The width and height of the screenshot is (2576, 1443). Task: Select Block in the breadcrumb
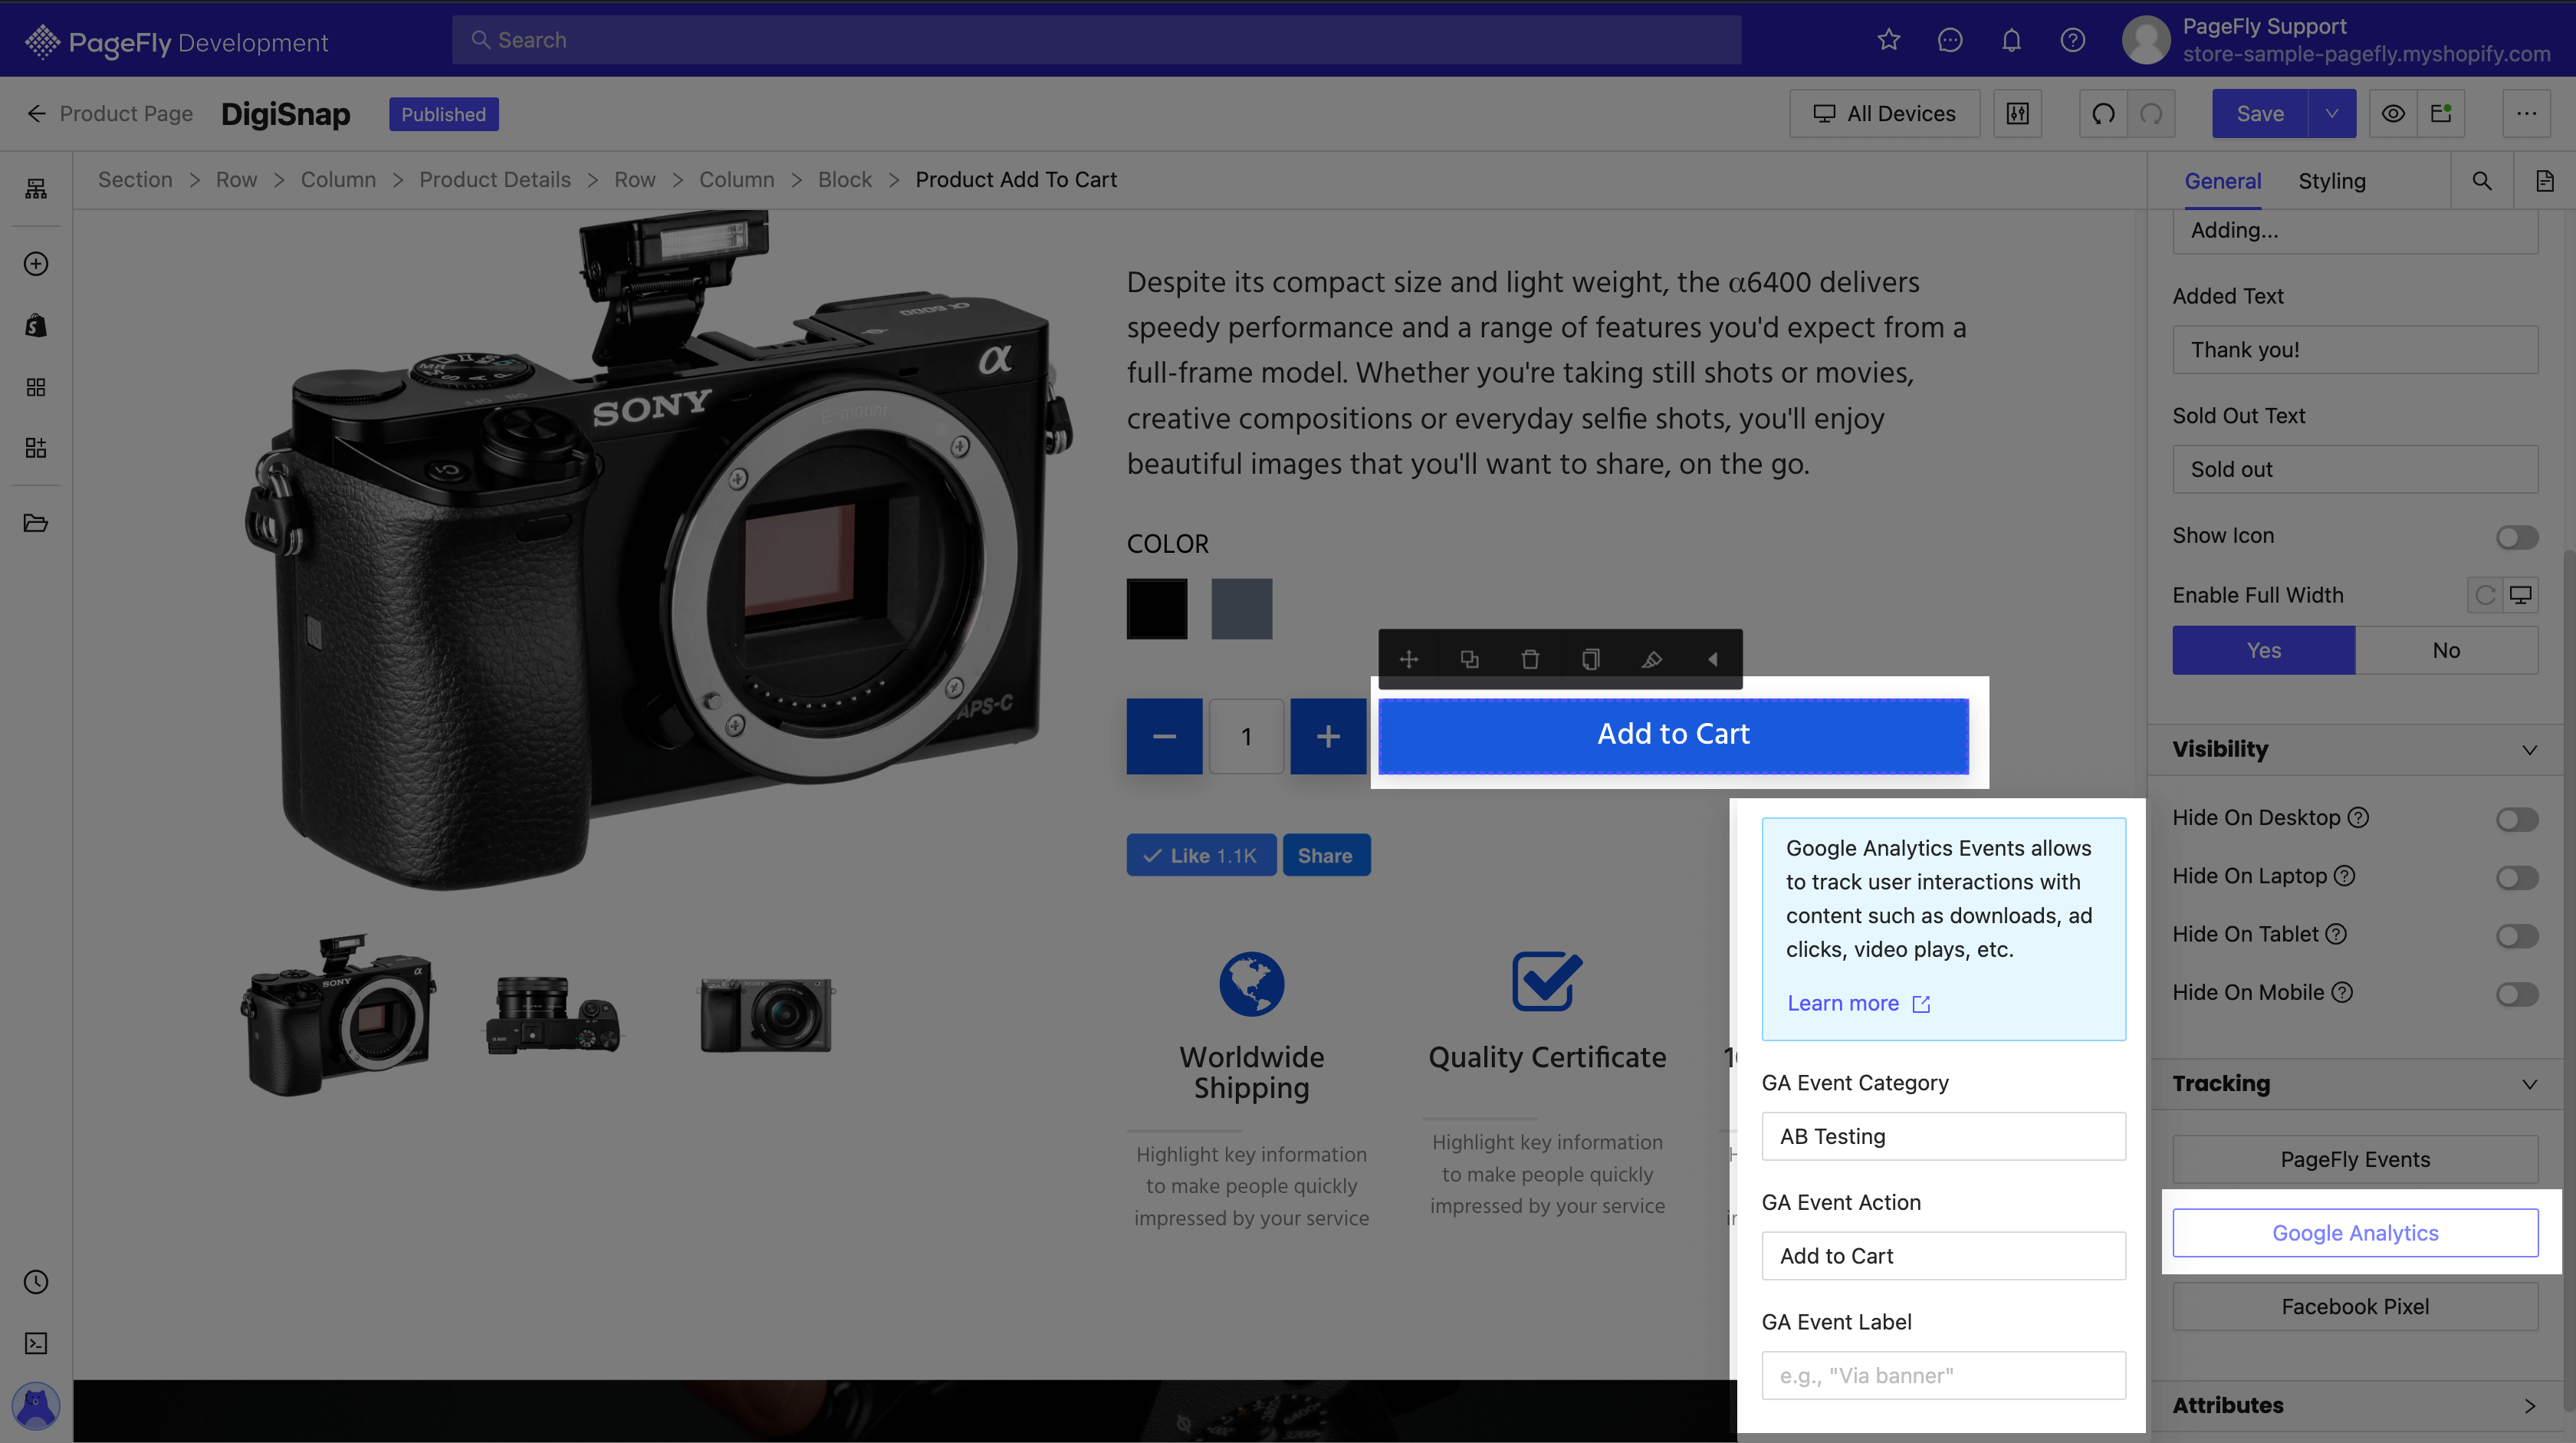844,180
